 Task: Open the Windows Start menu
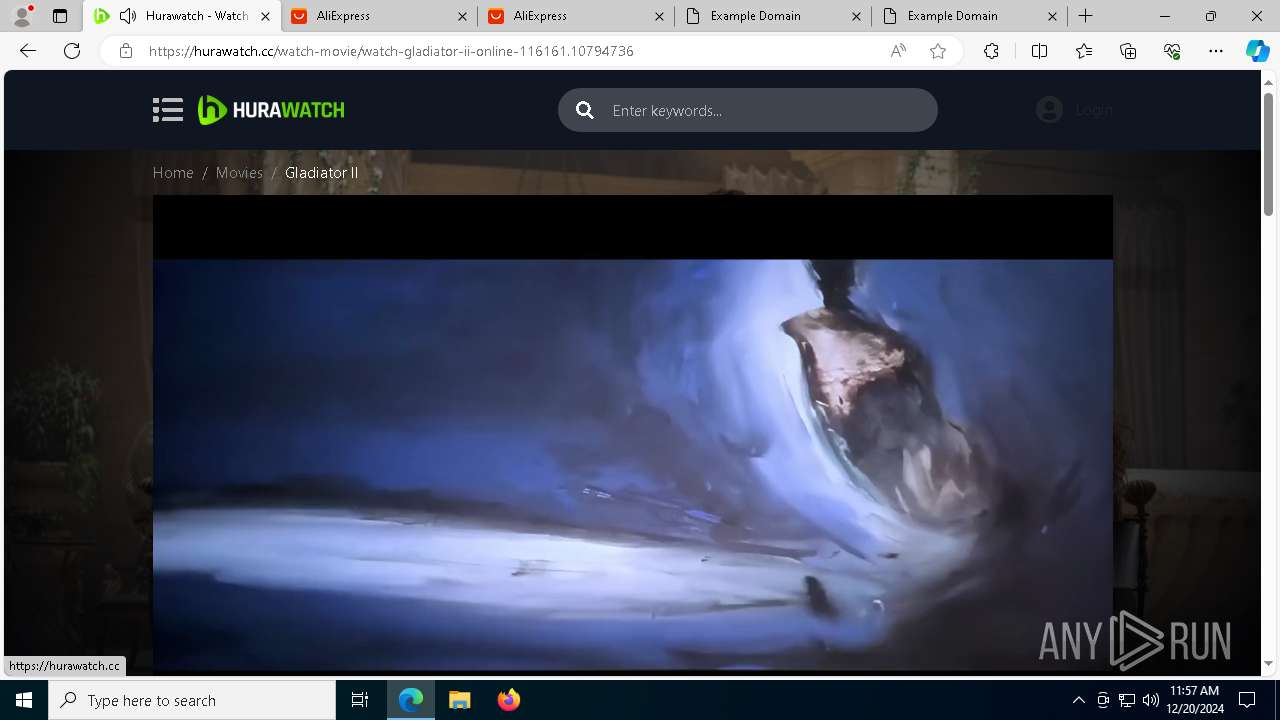coord(24,700)
